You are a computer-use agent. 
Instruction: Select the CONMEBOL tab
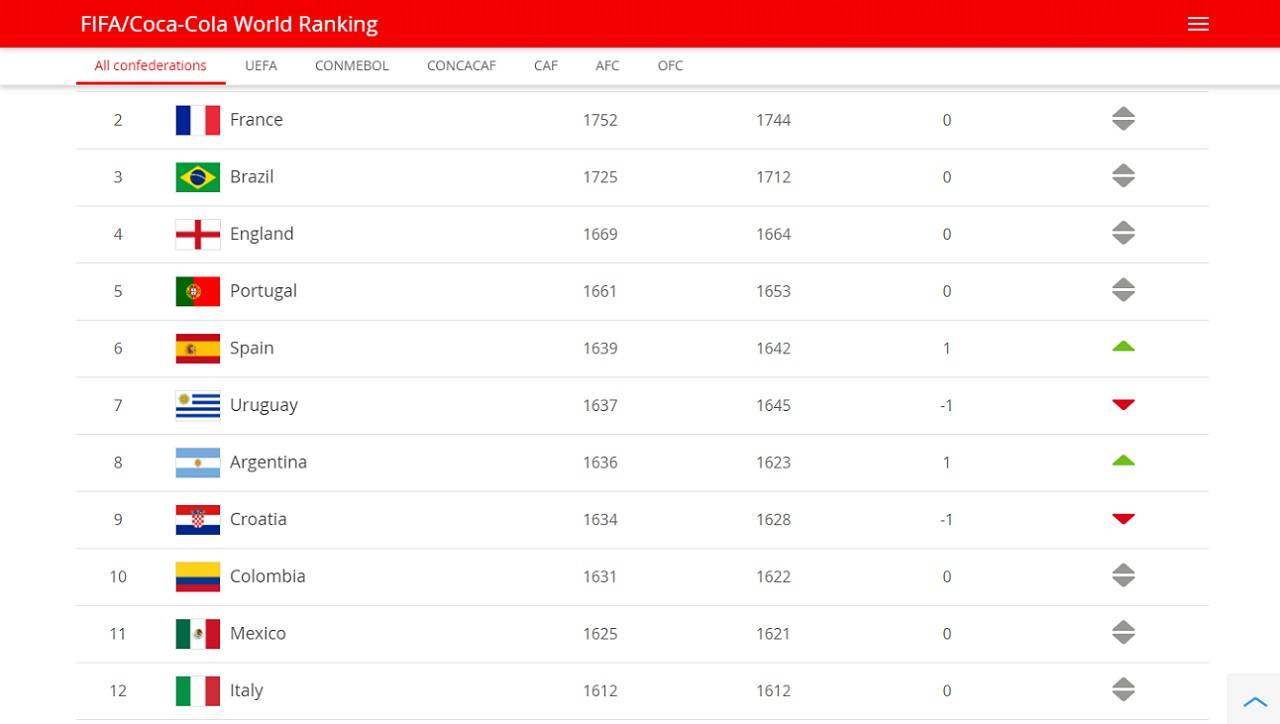tap(352, 66)
